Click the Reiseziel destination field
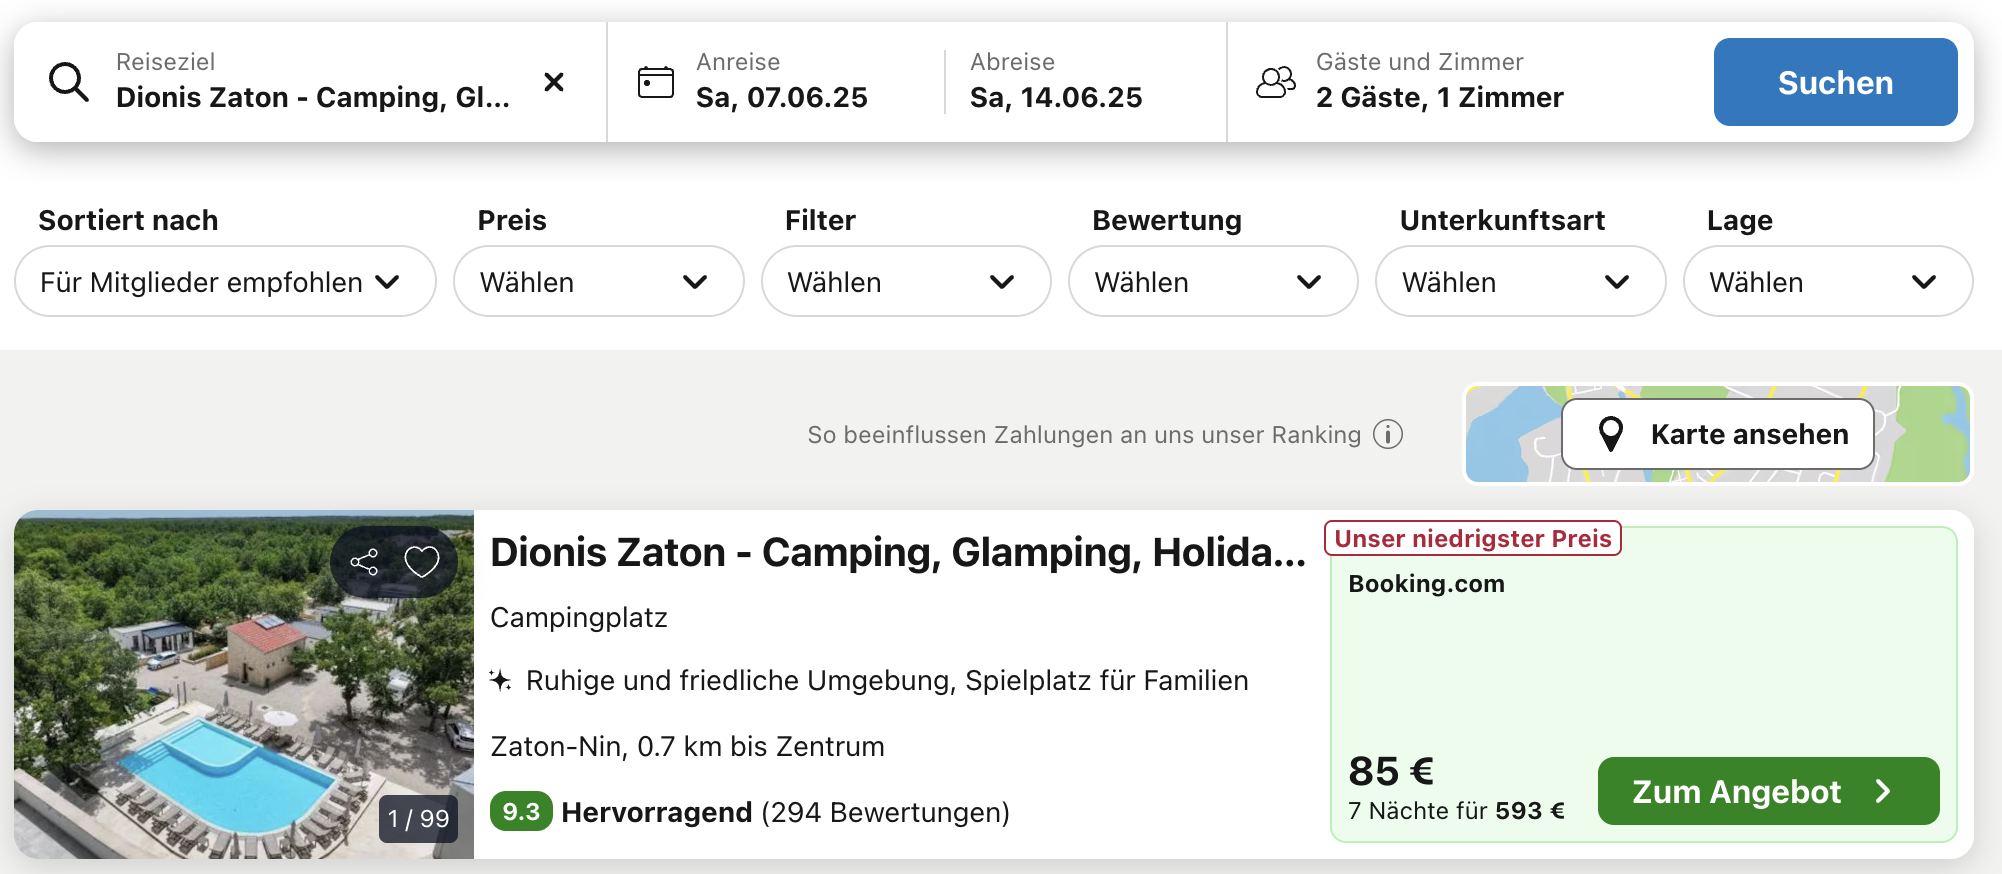This screenshot has width=2002, height=874. [313, 82]
